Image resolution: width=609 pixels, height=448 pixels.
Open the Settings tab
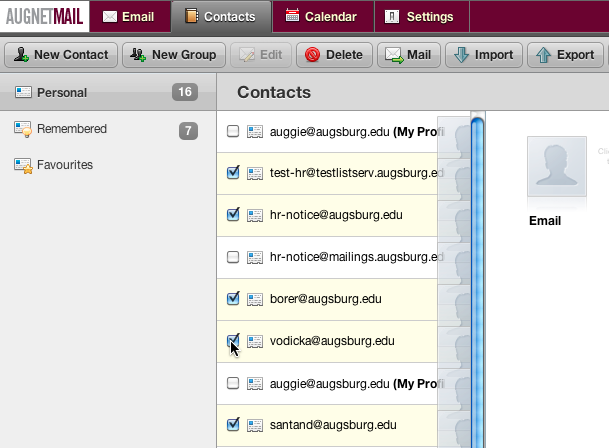click(x=422, y=17)
